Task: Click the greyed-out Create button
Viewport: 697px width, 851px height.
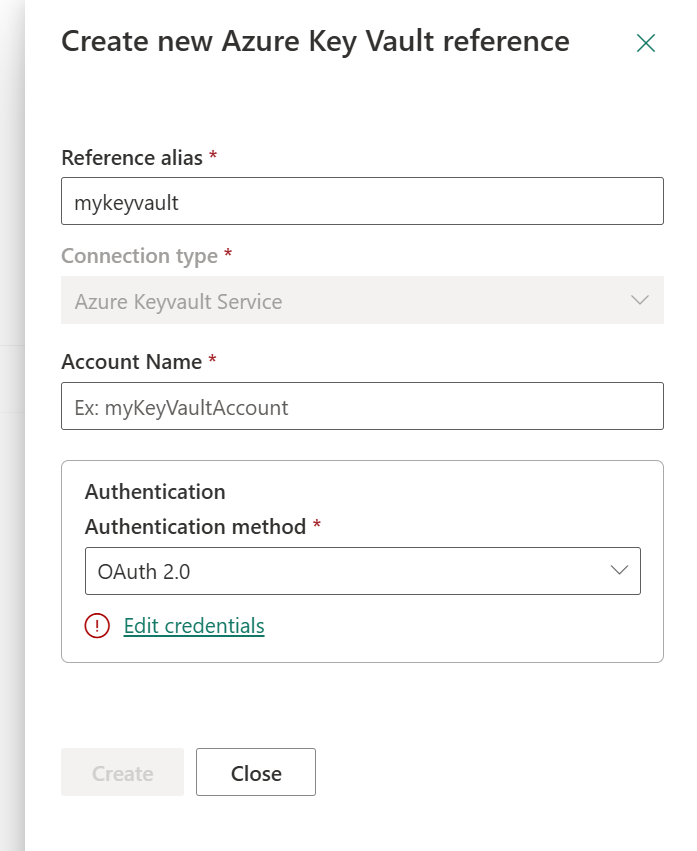Action: point(122,772)
